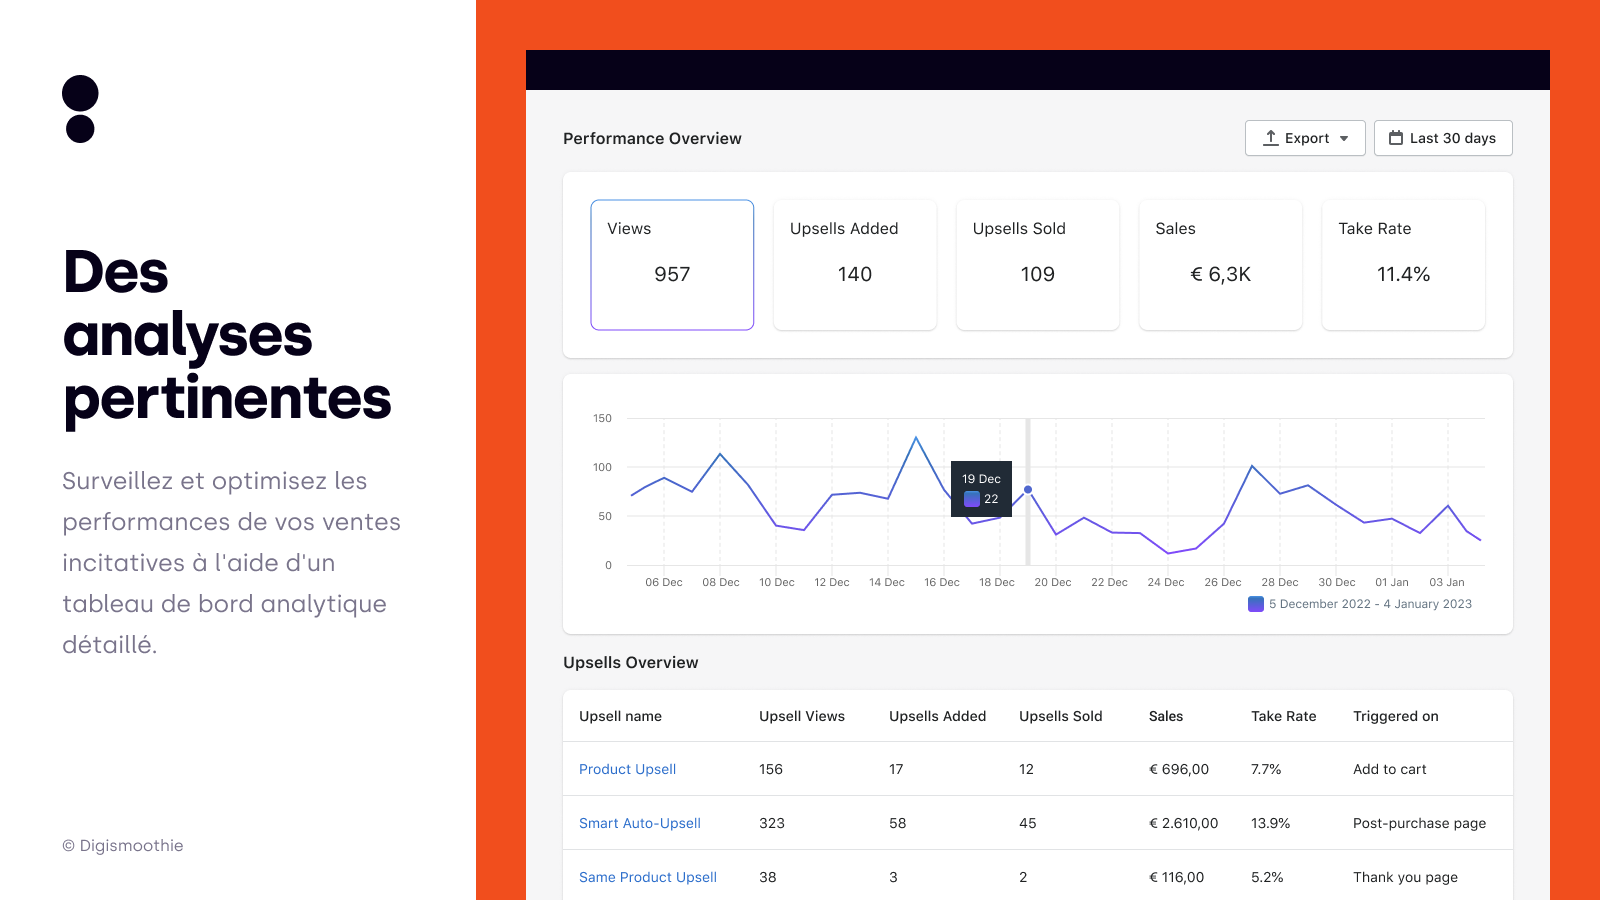The image size is (1600, 900).
Task: Click the Add to cart trigger cell
Action: (1390, 769)
